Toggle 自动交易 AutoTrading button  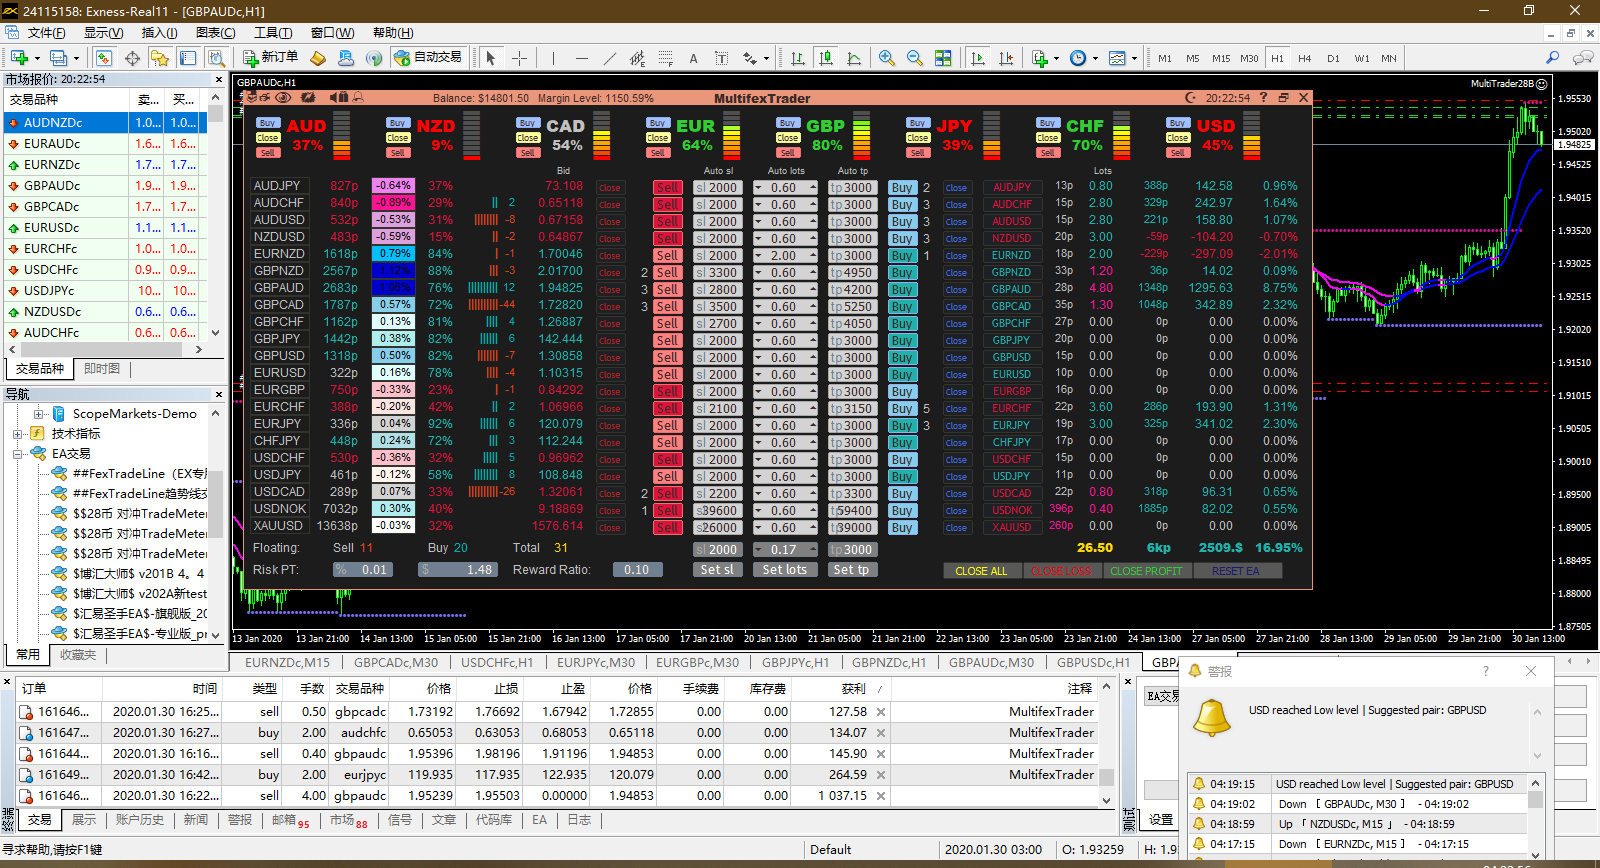pyautogui.click(x=429, y=58)
